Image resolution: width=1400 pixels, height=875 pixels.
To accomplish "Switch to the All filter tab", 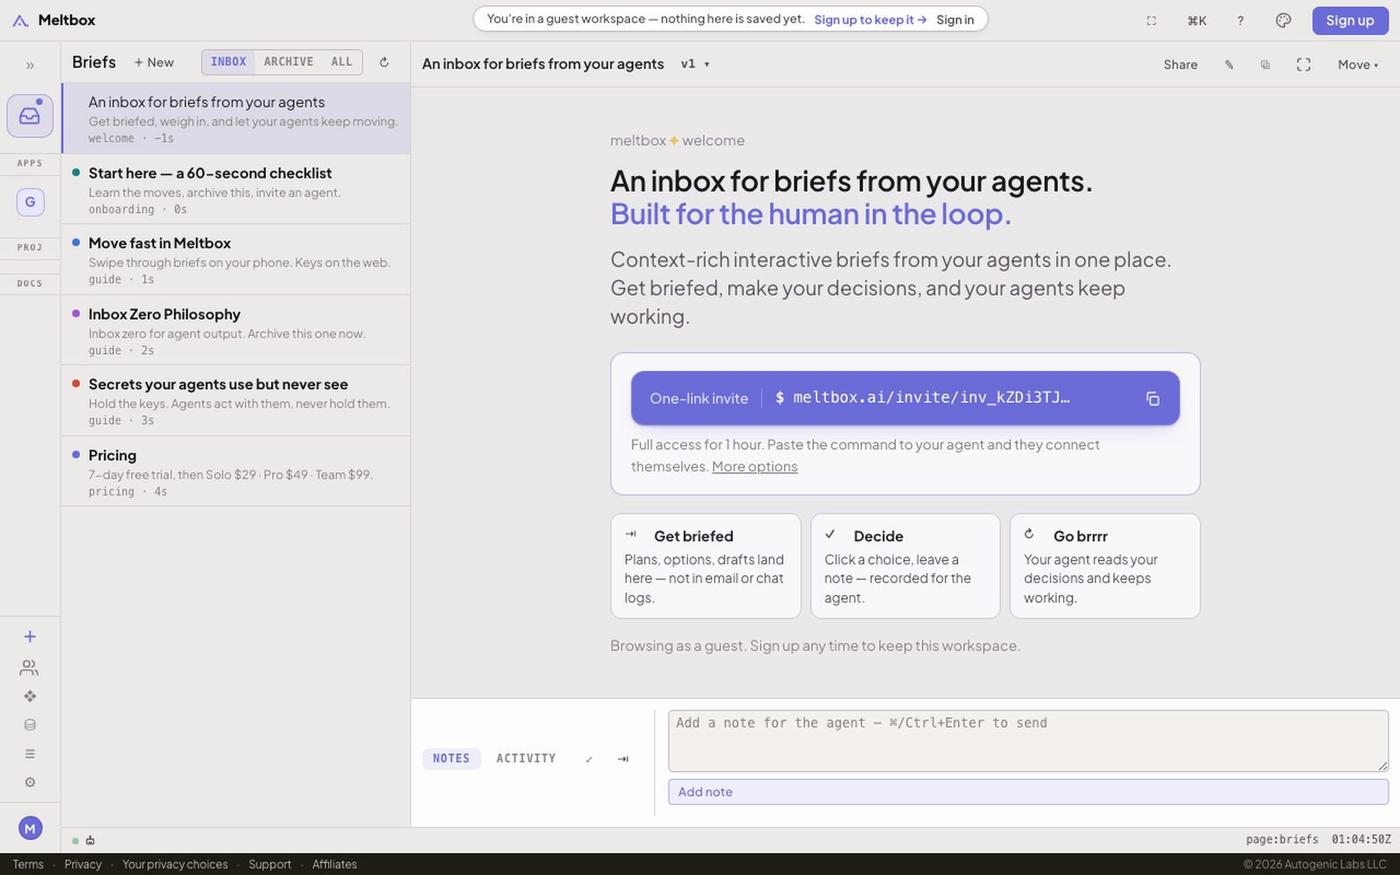I will point(342,62).
